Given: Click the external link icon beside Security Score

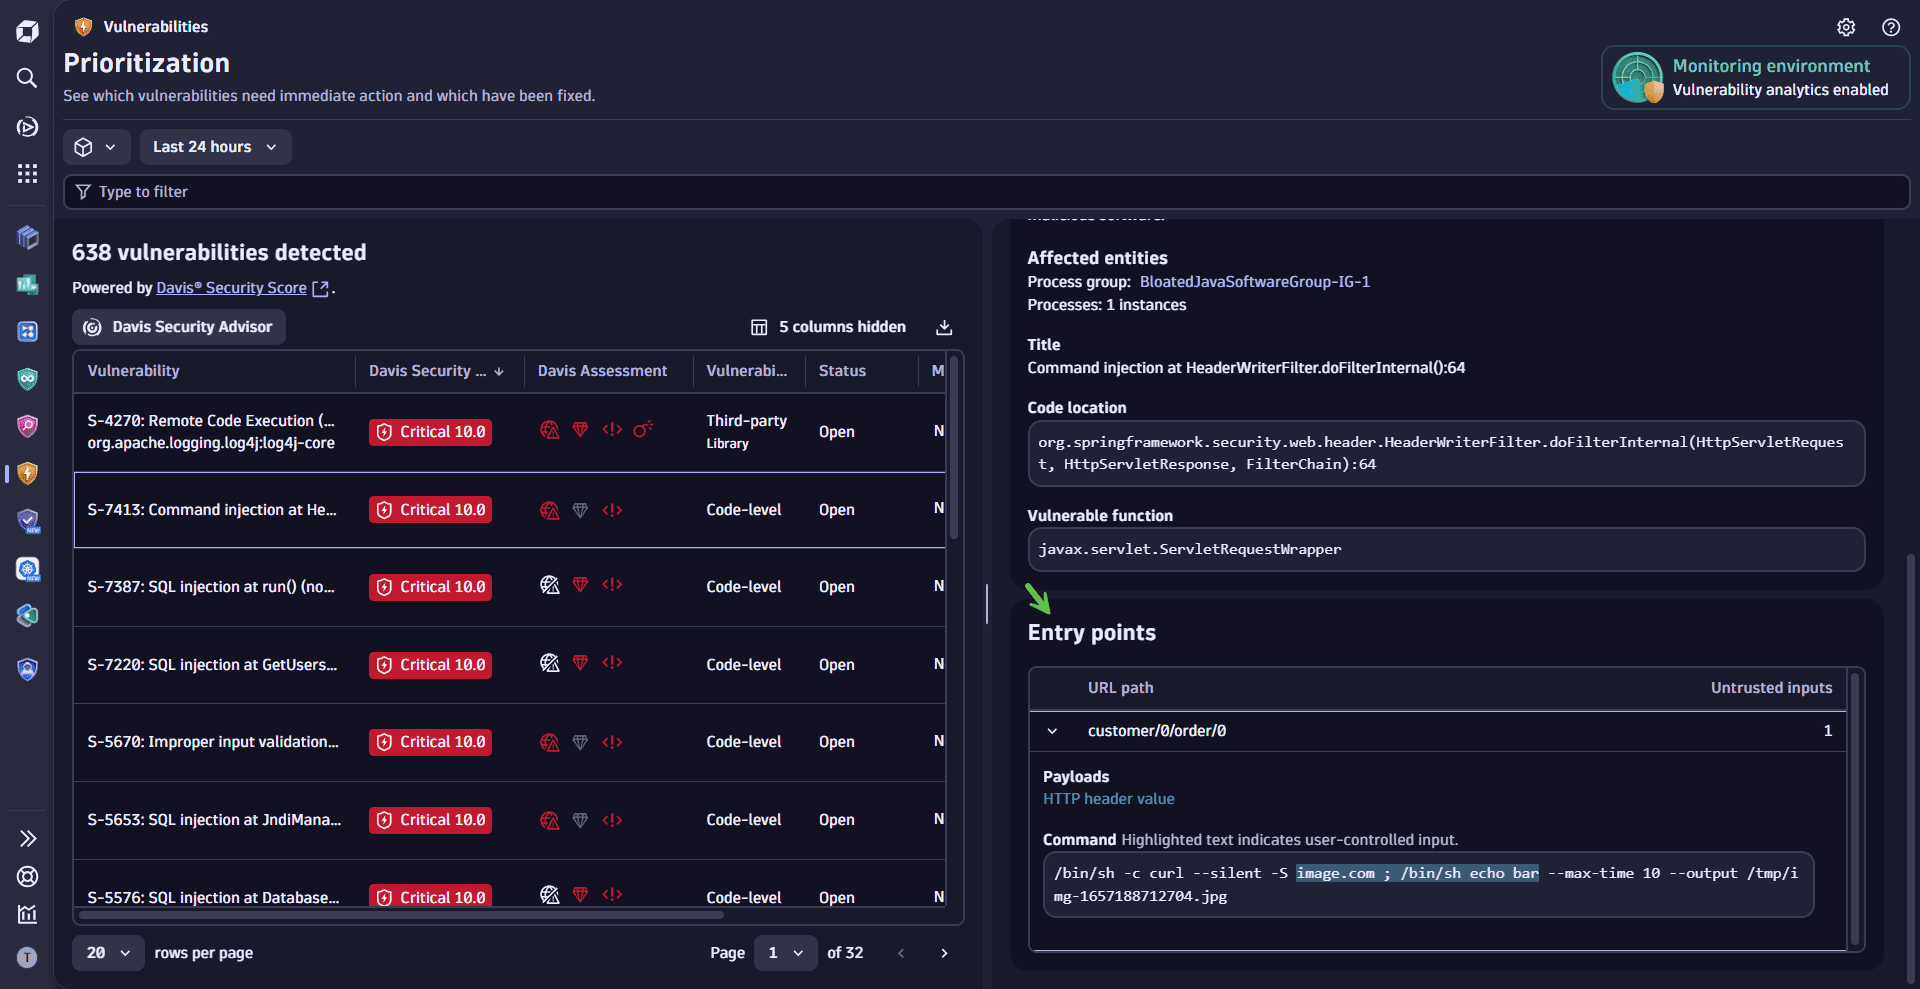Looking at the screenshot, I should pyautogui.click(x=321, y=288).
